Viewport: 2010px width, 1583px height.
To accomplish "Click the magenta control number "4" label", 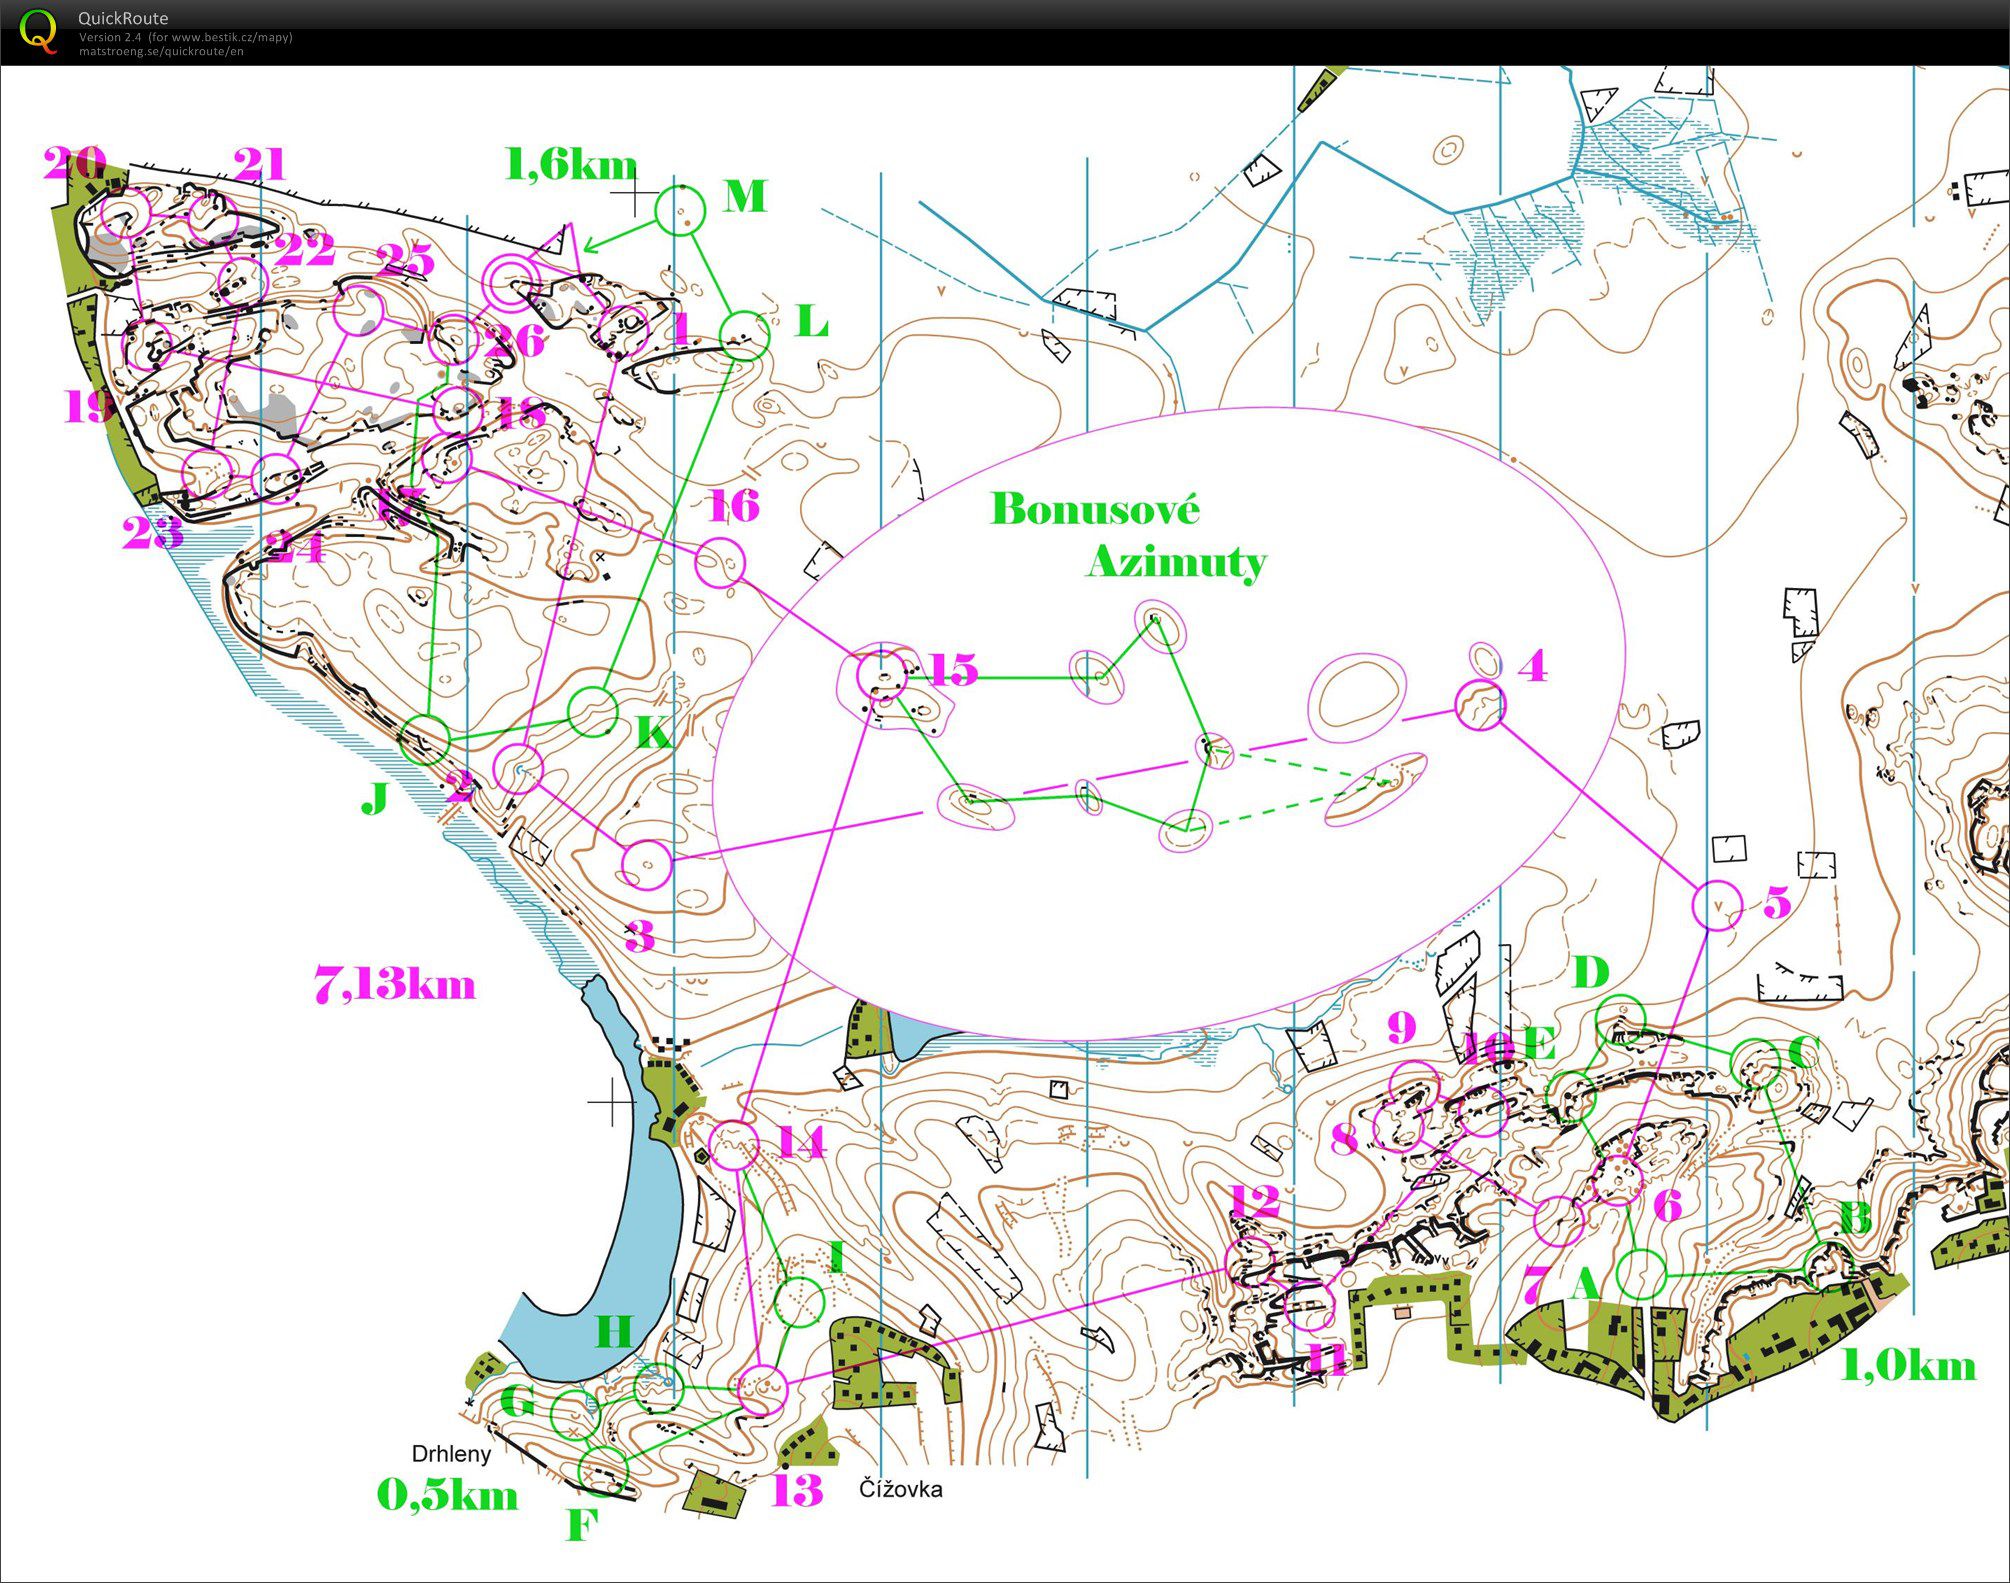I will click(x=1532, y=666).
